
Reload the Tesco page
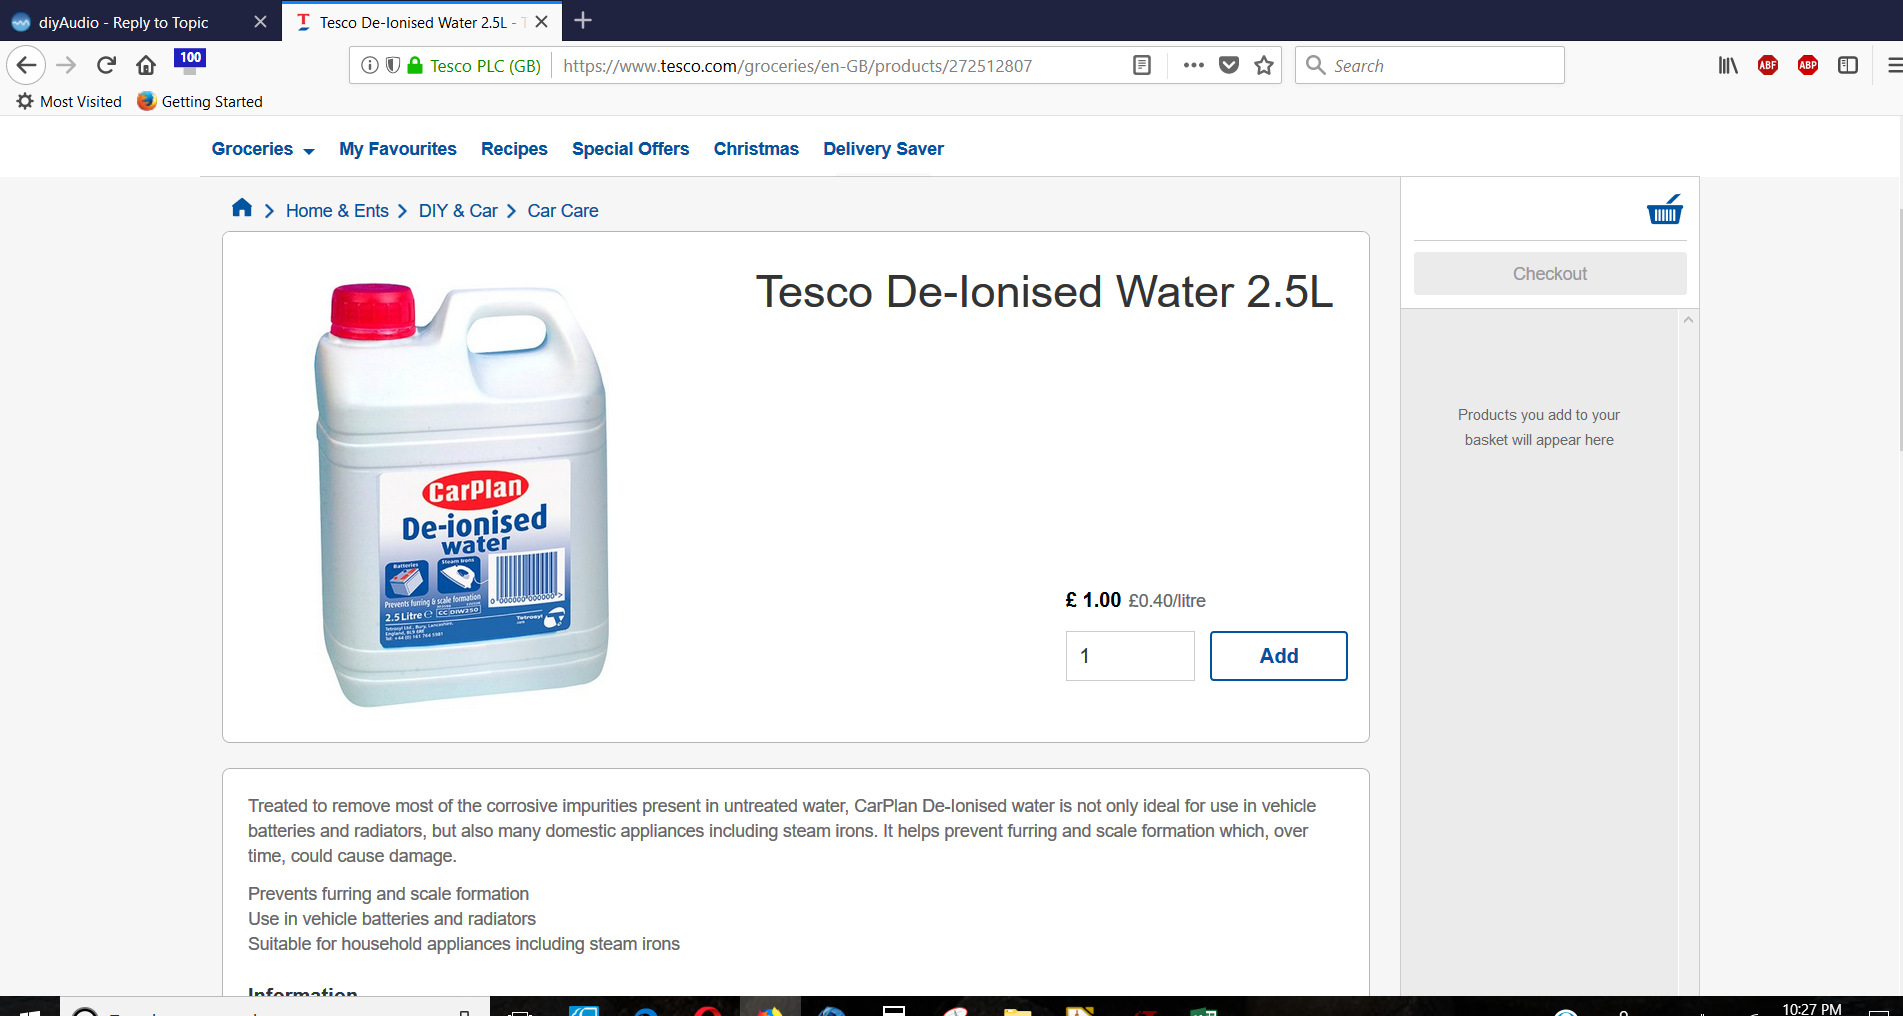pos(106,66)
